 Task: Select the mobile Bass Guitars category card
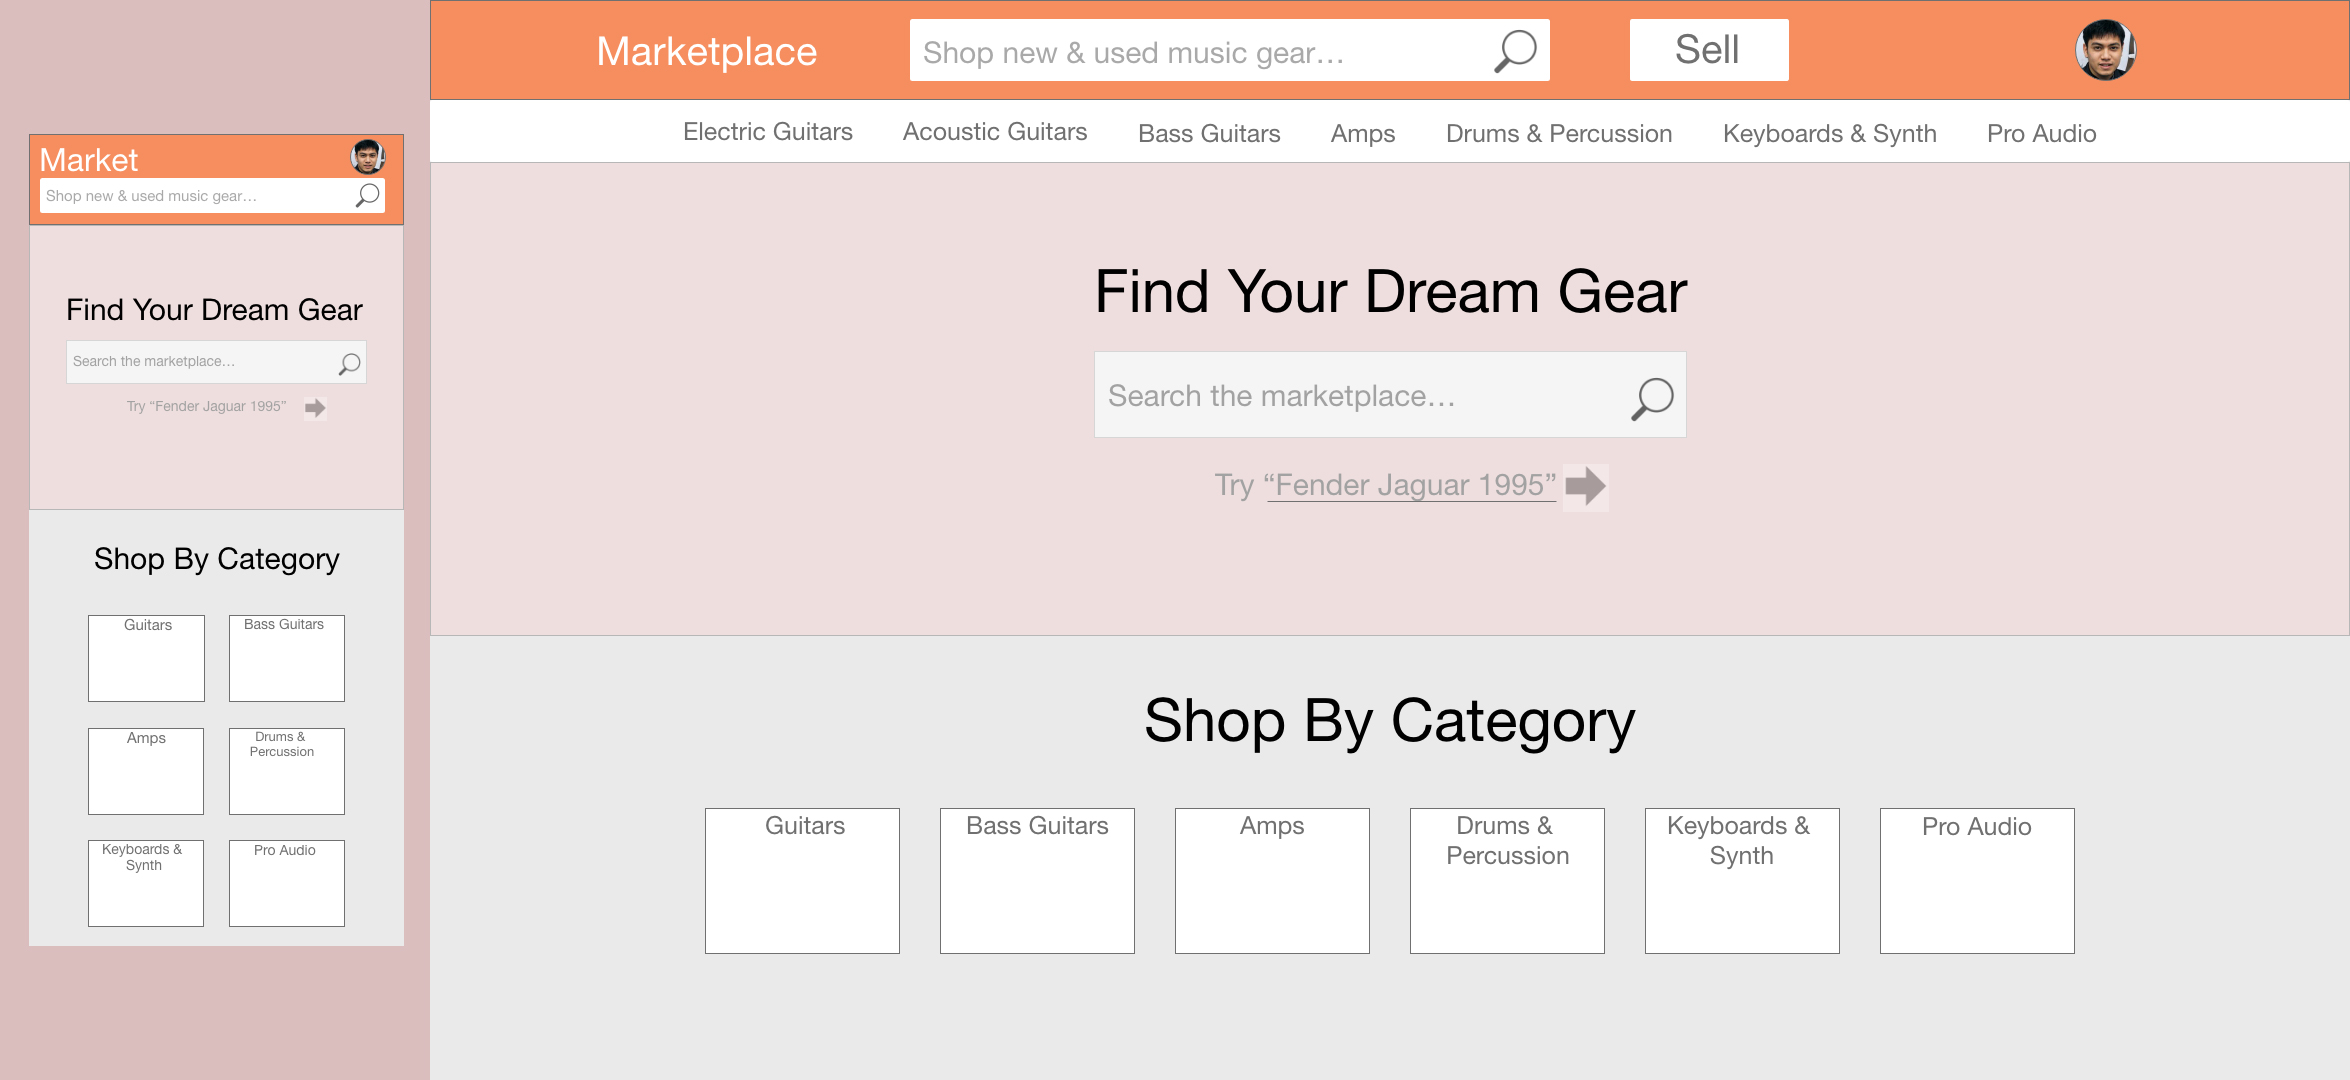287,658
